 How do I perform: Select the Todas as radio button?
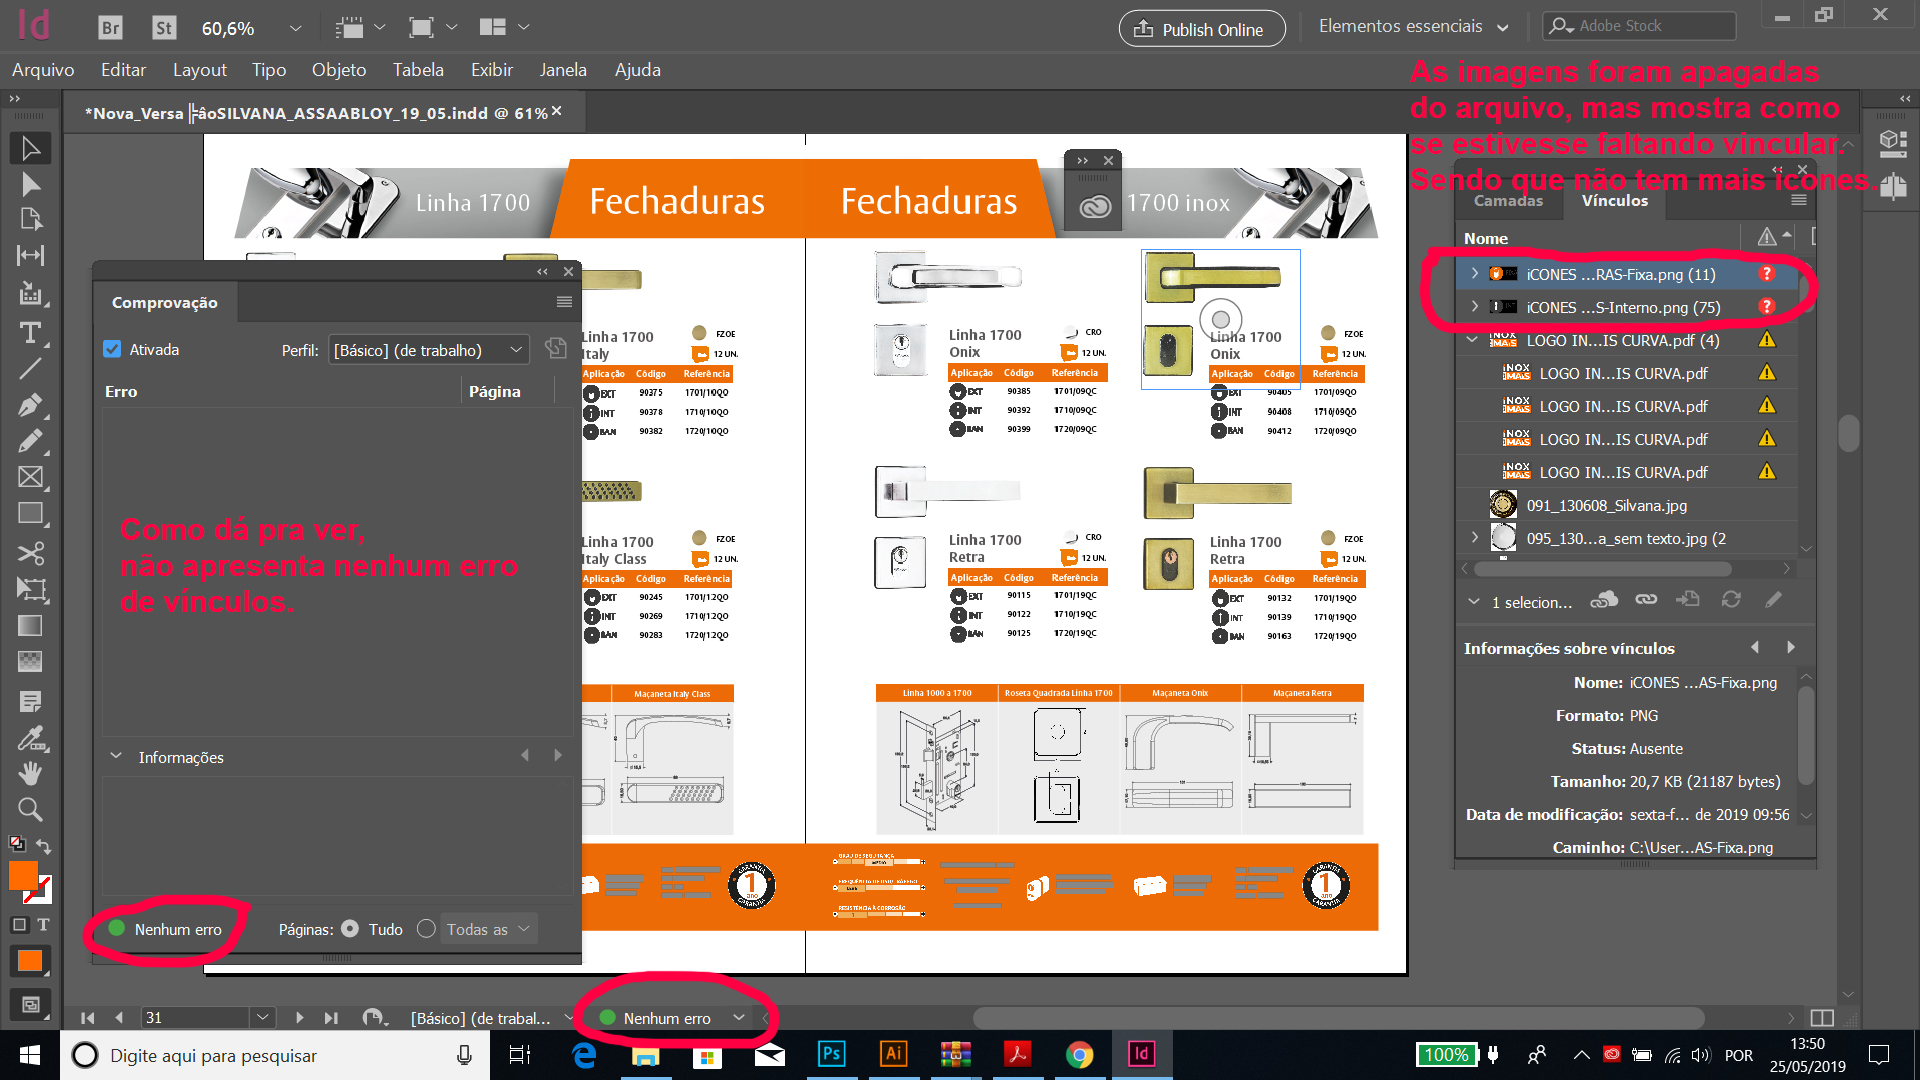(426, 929)
